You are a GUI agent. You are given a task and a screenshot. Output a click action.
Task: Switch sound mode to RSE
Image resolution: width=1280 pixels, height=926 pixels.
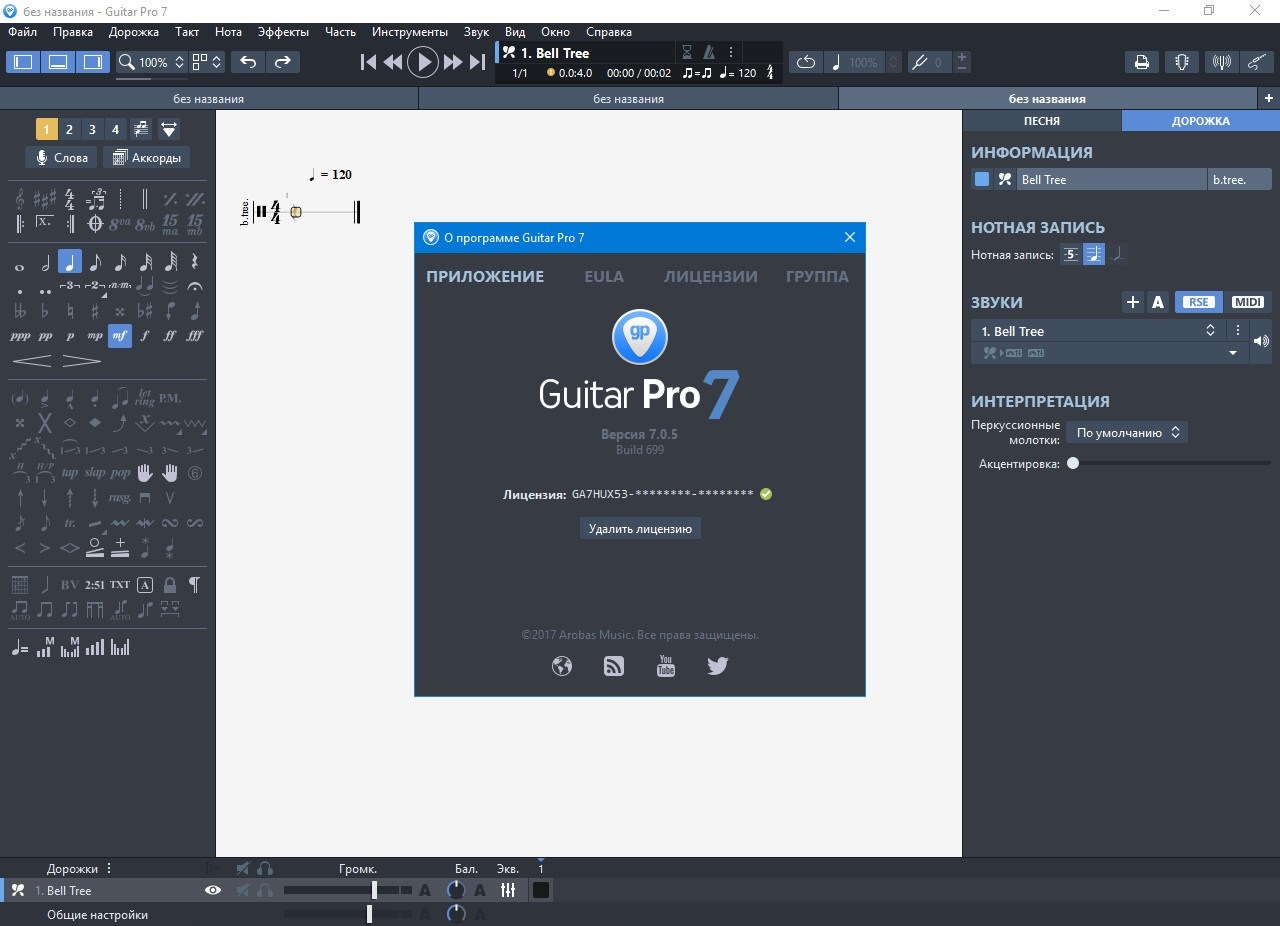click(1198, 302)
